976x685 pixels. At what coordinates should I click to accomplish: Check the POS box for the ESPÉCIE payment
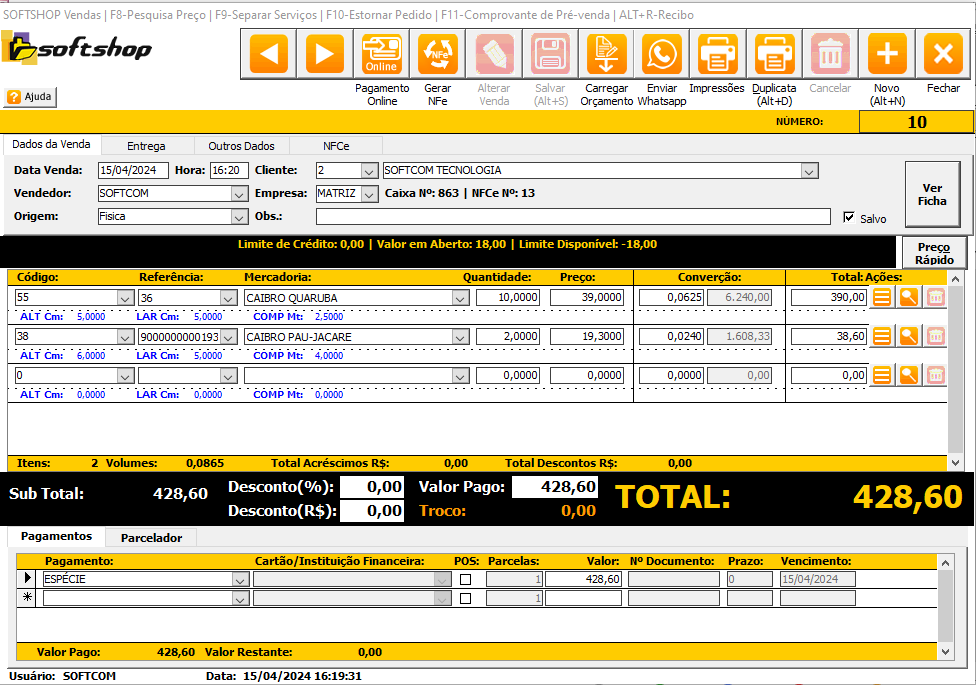click(465, 579)
